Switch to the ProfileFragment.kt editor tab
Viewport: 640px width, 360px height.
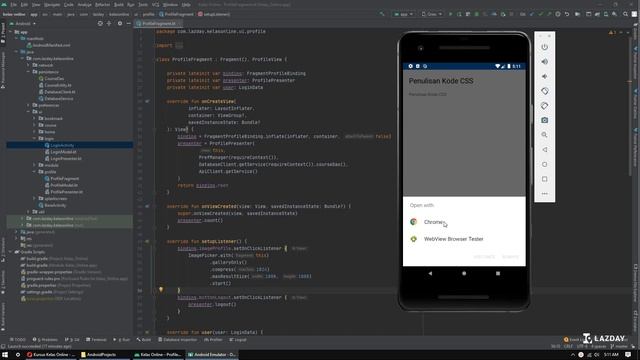pos(159,24)
